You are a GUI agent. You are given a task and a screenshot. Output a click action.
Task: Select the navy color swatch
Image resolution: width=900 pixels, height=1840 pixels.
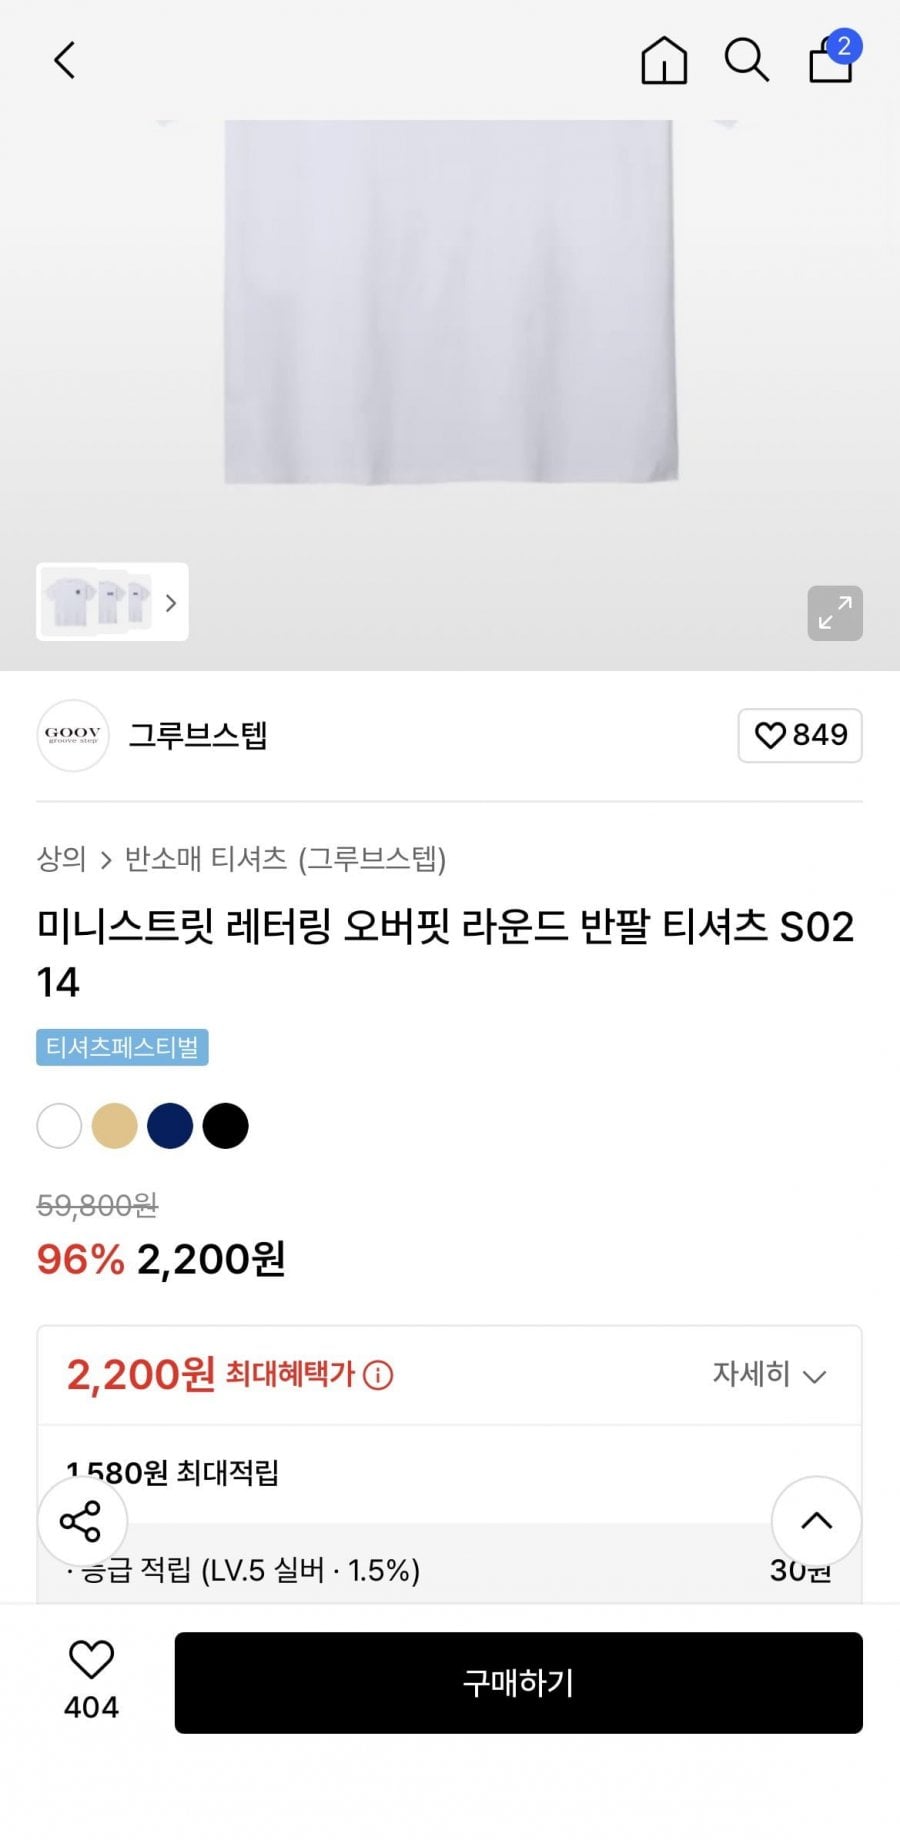(x=170, y=1126)
